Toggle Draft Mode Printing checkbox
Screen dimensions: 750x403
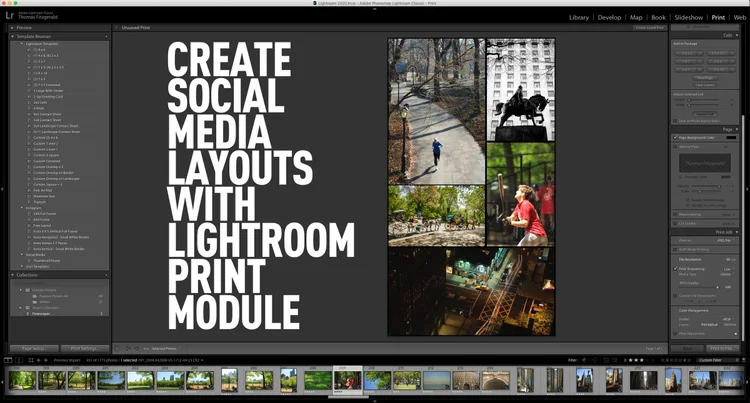click(x=675, y=250)
